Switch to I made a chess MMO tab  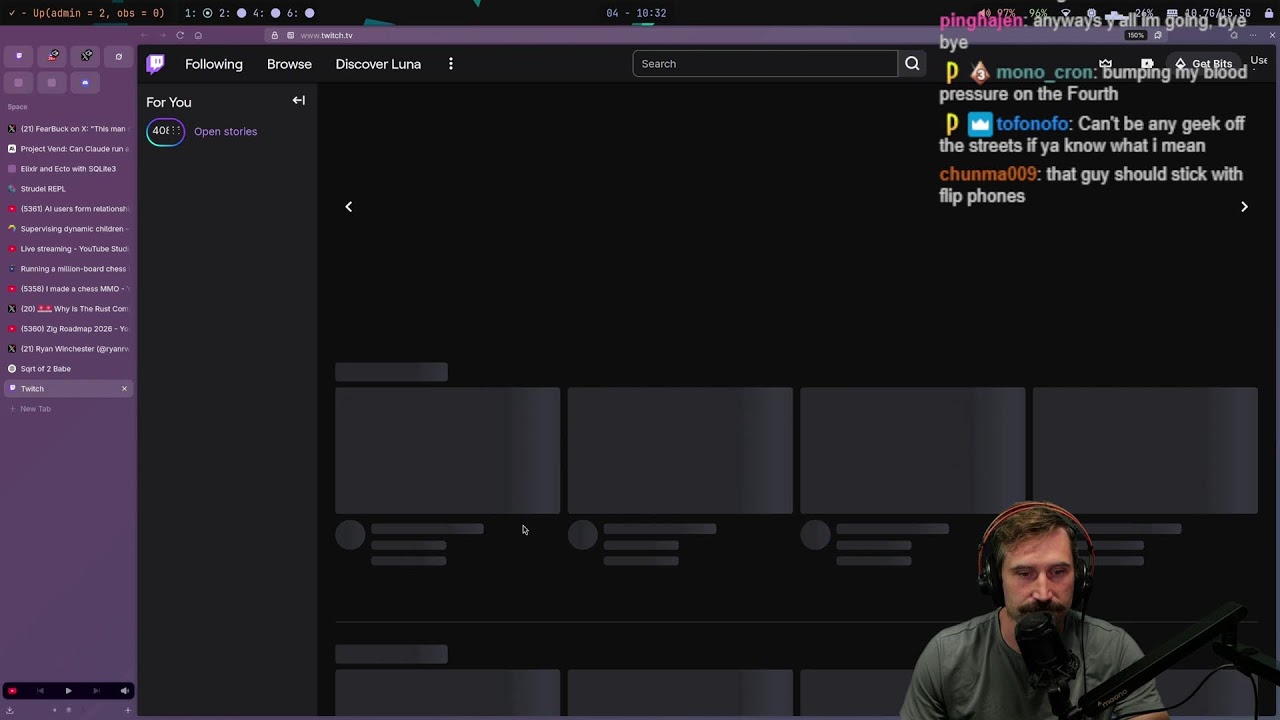(68, 289)
